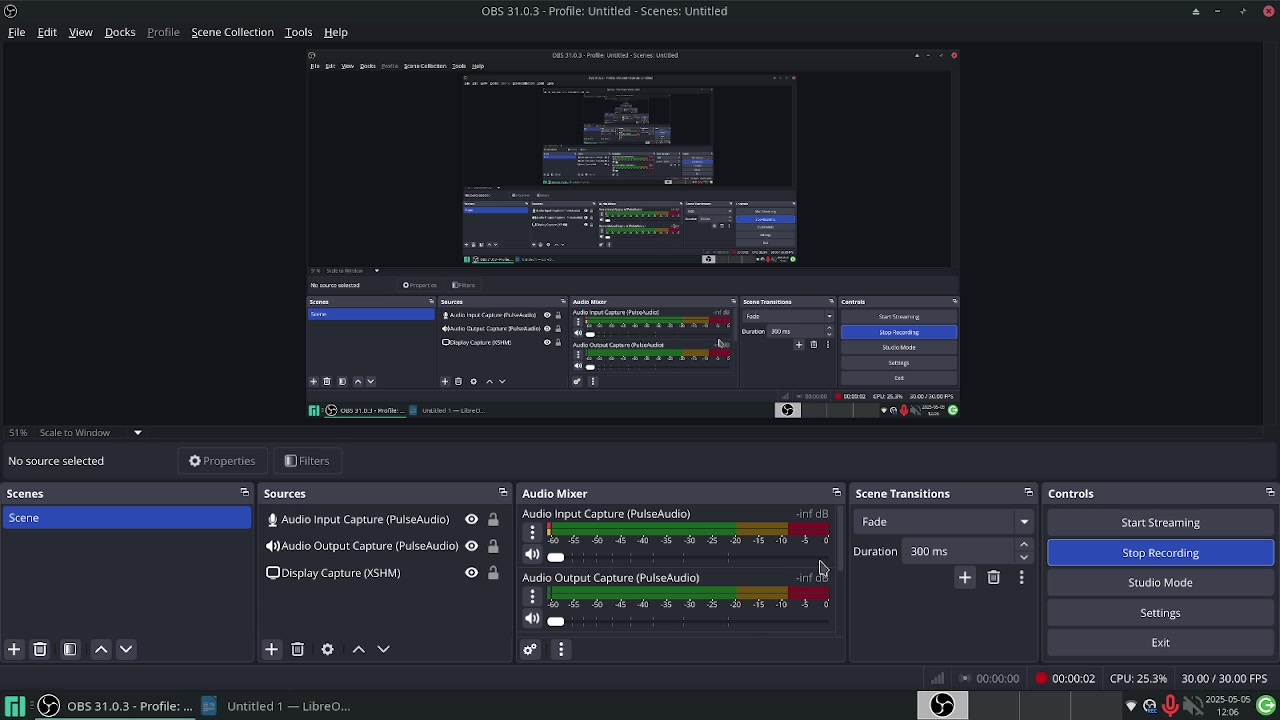Increase transition duration with up arrow
Image resolution: width=1280 pixels, height=720 pixels.
[1024, 545]
